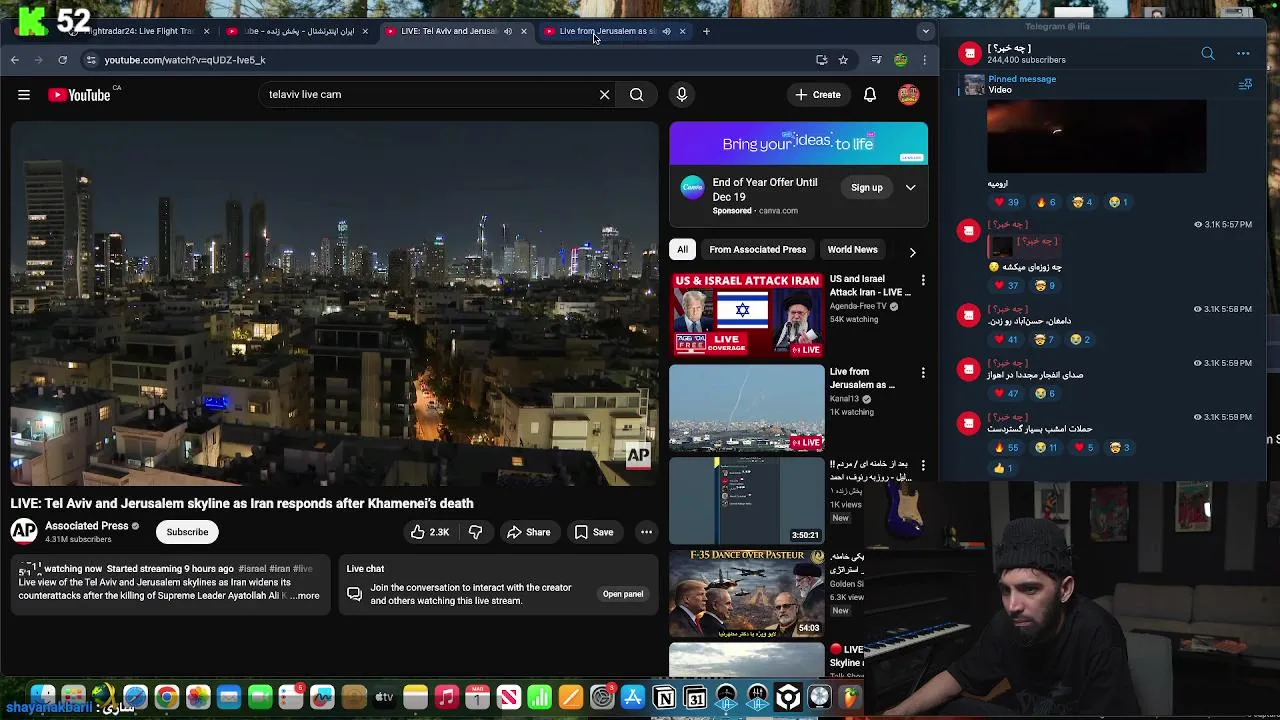Launch Music app from the Dock
Image resolution: width=1280 pixels, height=720 pixels.
pos(446,697)
